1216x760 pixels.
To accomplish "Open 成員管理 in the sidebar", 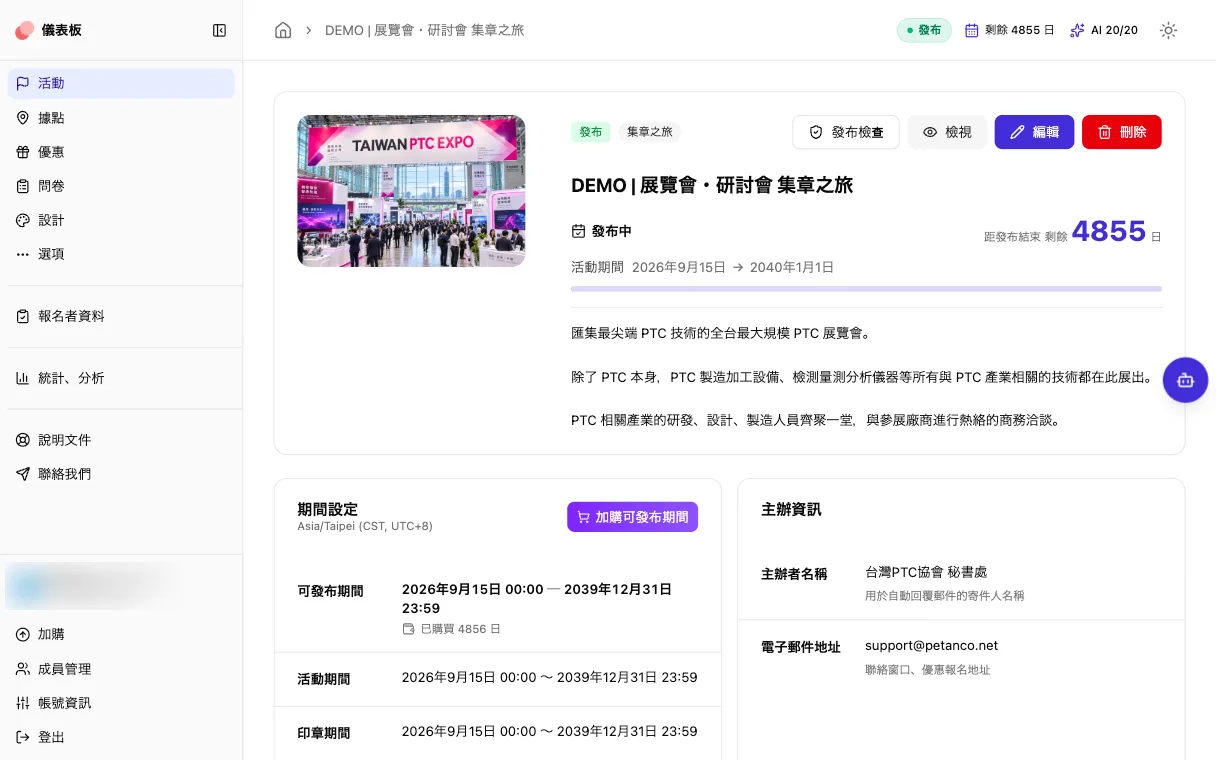I will 121,669.
